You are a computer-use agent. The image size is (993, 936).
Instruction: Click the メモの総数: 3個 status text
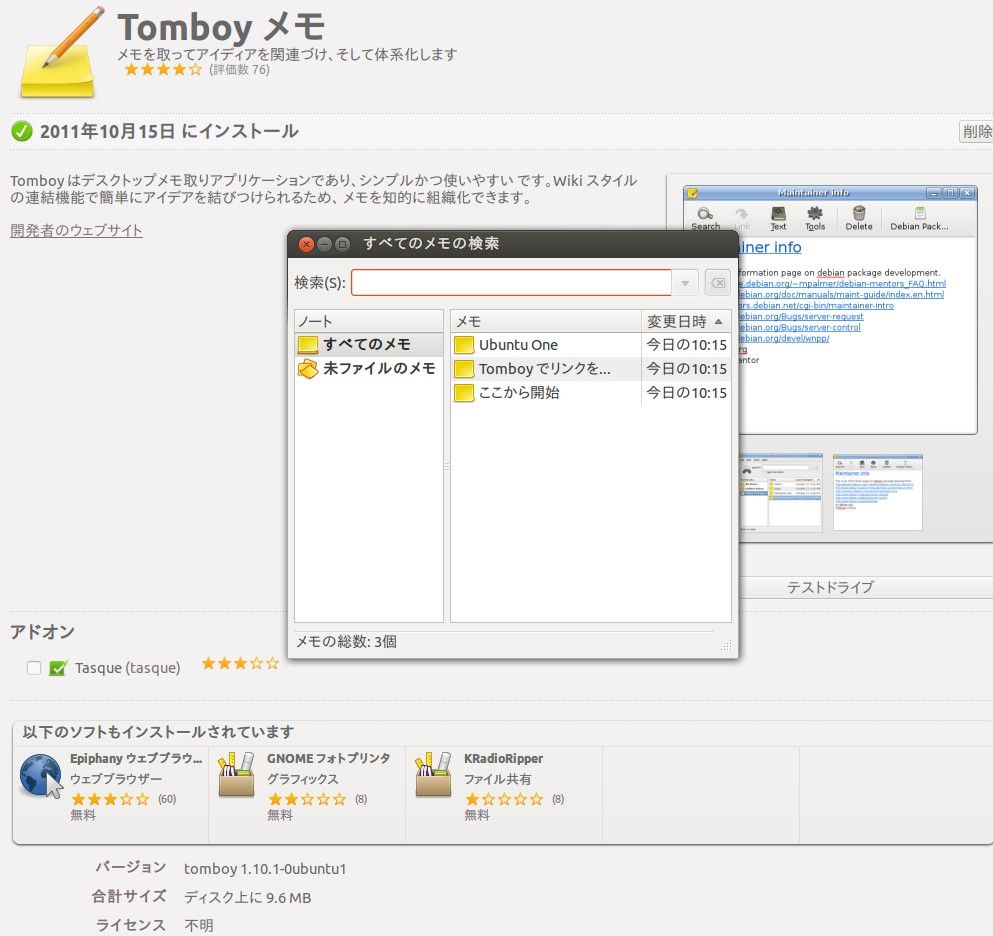(x=346, y=642)
